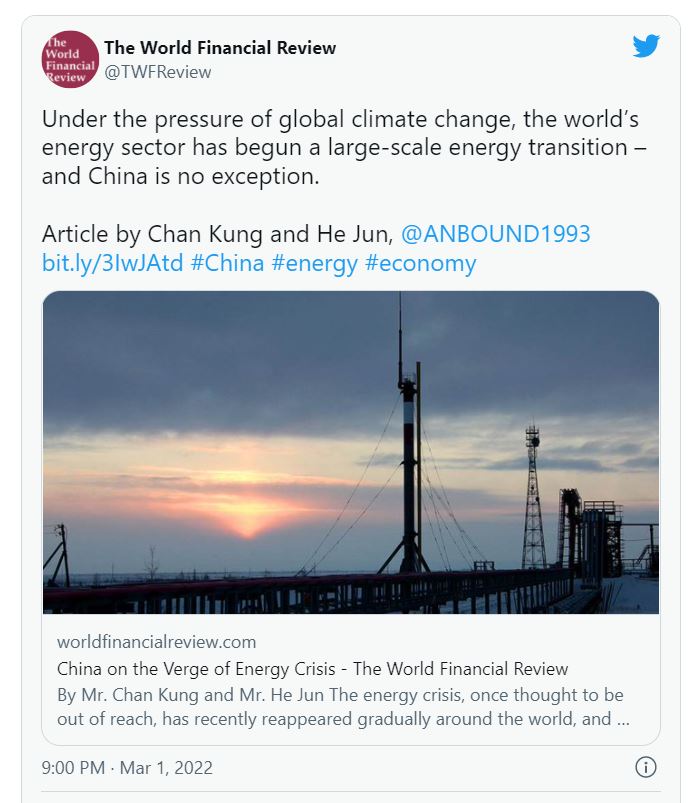
Task: Open the sunset oil rig preview image
Action: [x=351, y=452]
